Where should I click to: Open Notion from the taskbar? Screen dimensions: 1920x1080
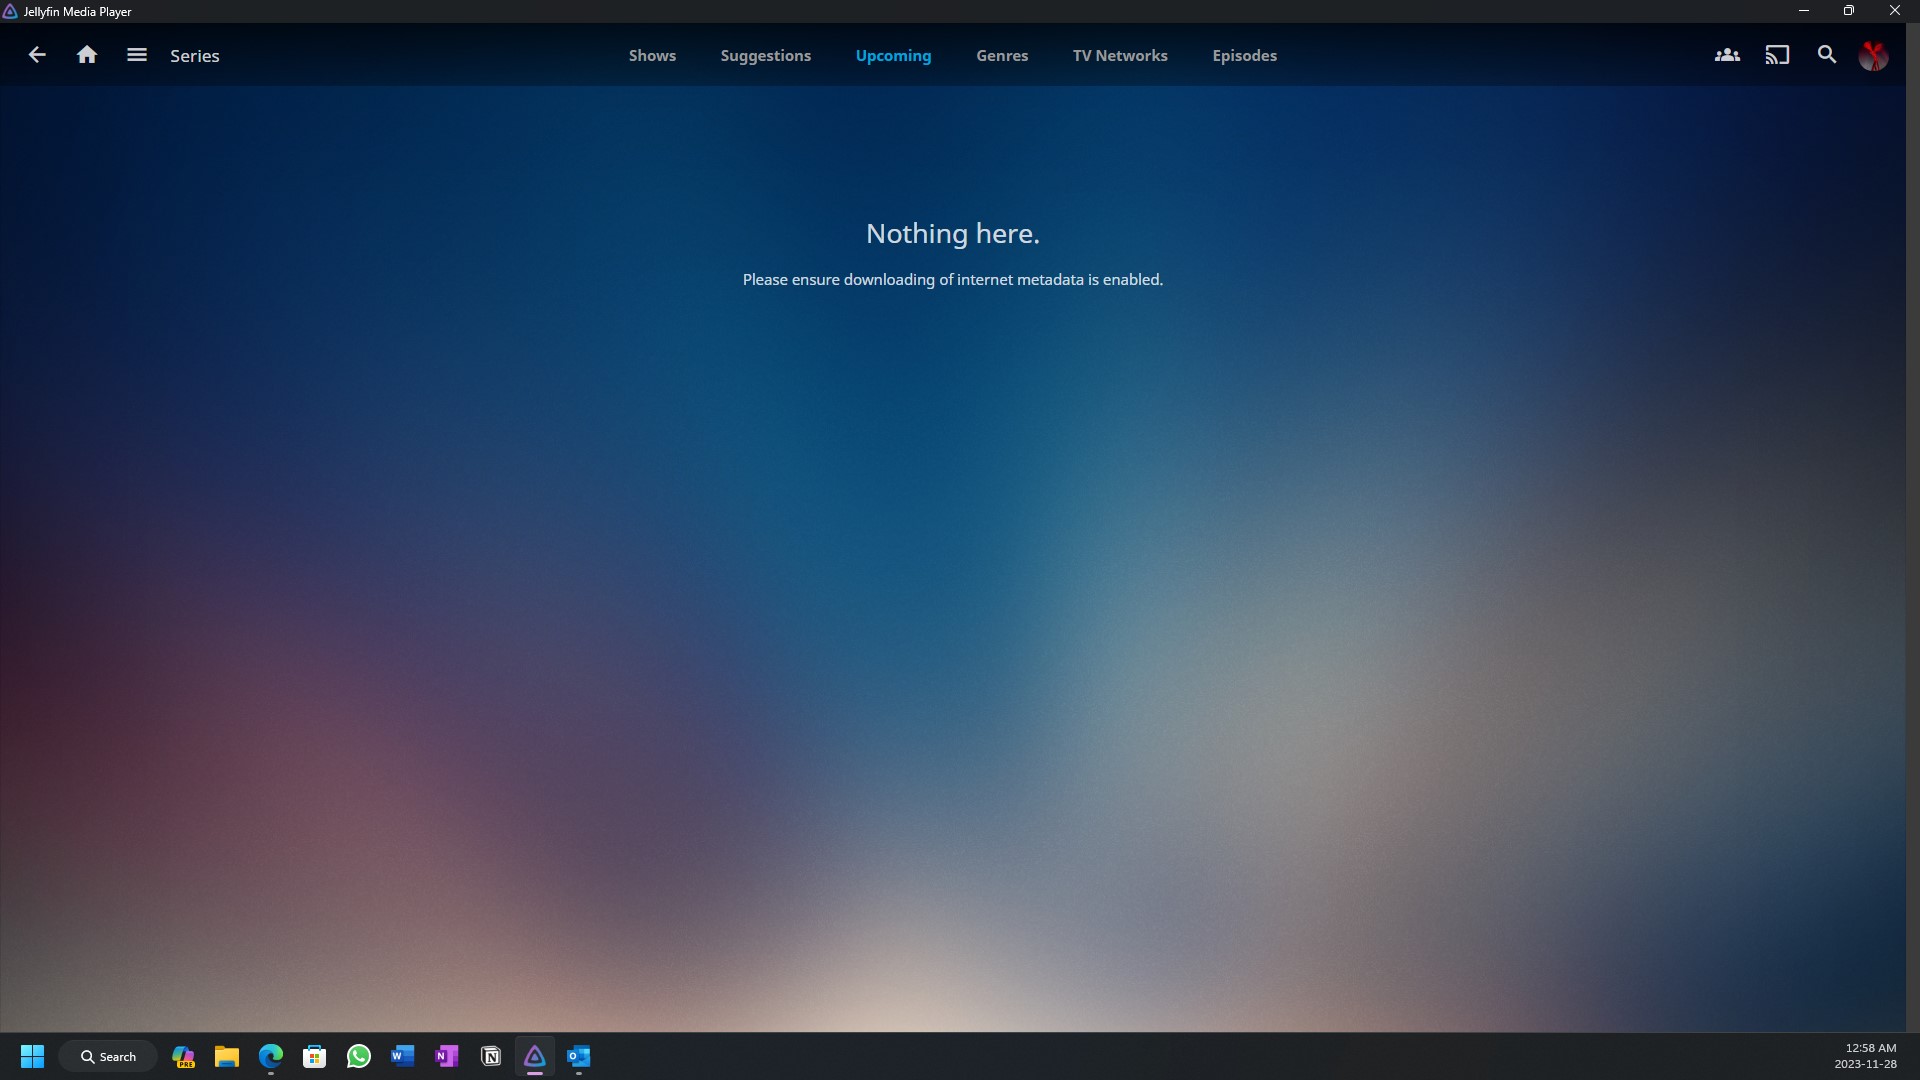click(491, 1056)
